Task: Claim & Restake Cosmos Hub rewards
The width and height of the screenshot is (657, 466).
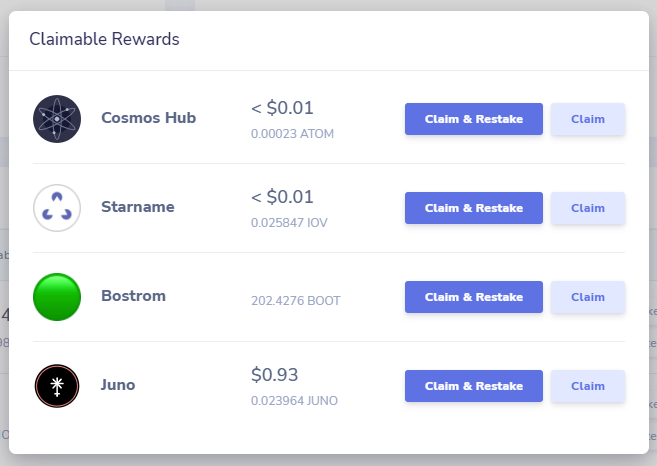Action: coord(474,119)
